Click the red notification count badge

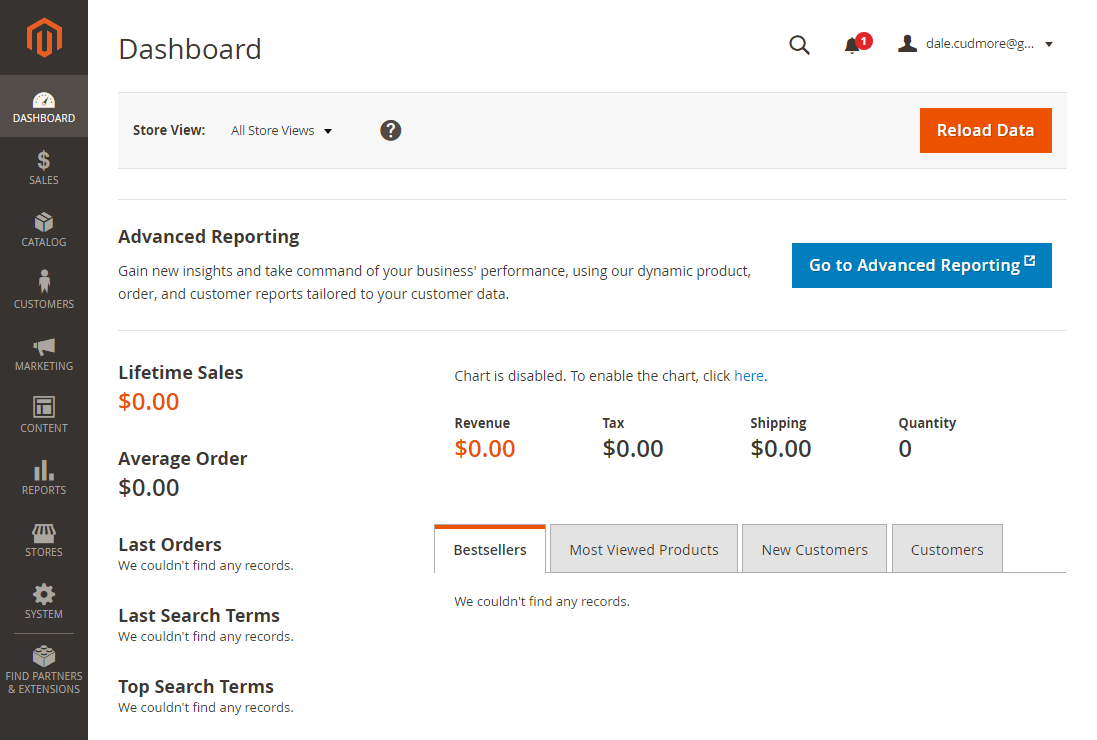click(x=864, y=41)
